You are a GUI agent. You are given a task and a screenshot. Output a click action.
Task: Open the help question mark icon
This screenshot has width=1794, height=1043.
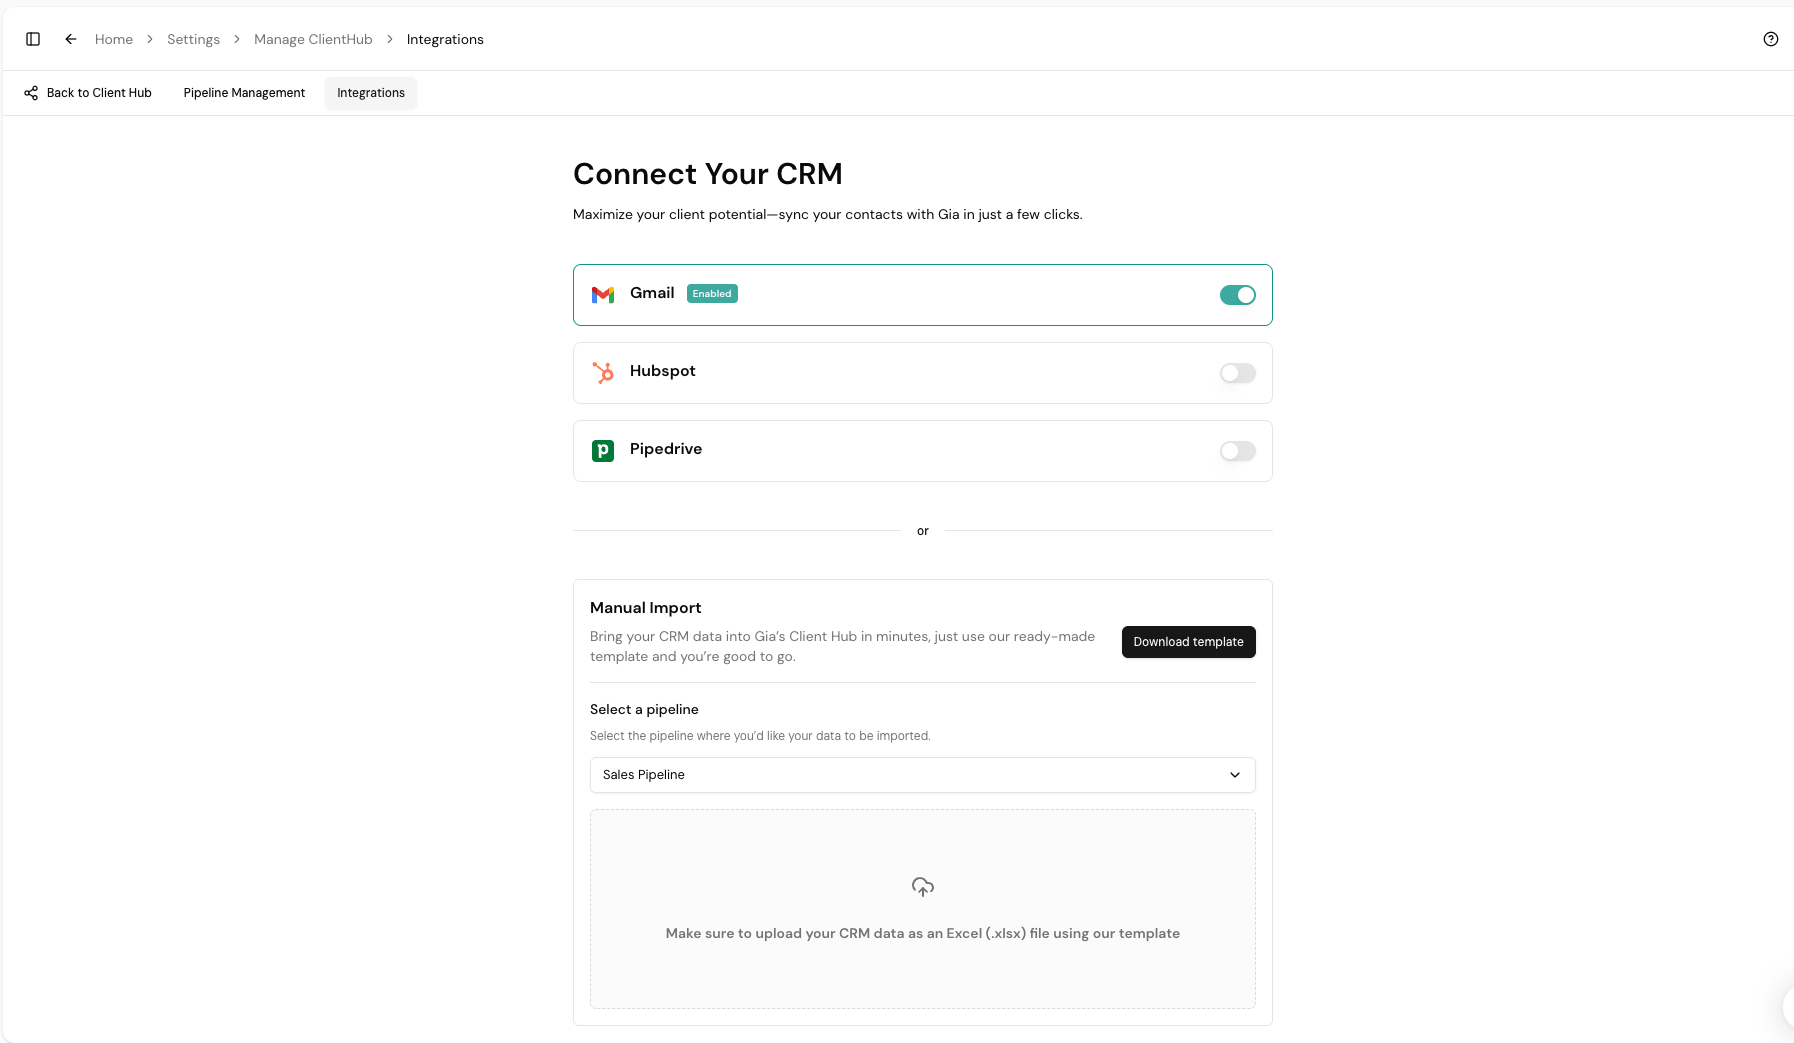coord(1771,38)
